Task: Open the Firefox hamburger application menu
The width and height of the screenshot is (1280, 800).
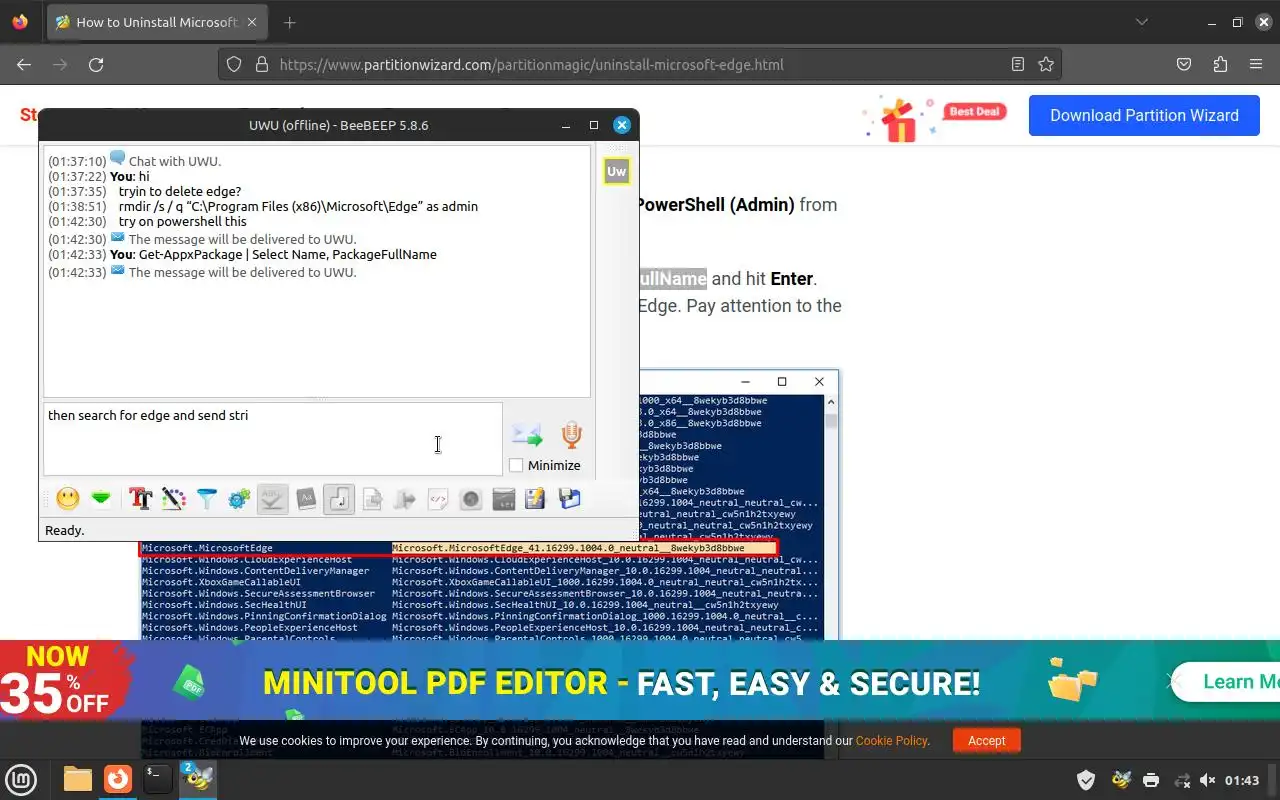Action: point(1256,64)
